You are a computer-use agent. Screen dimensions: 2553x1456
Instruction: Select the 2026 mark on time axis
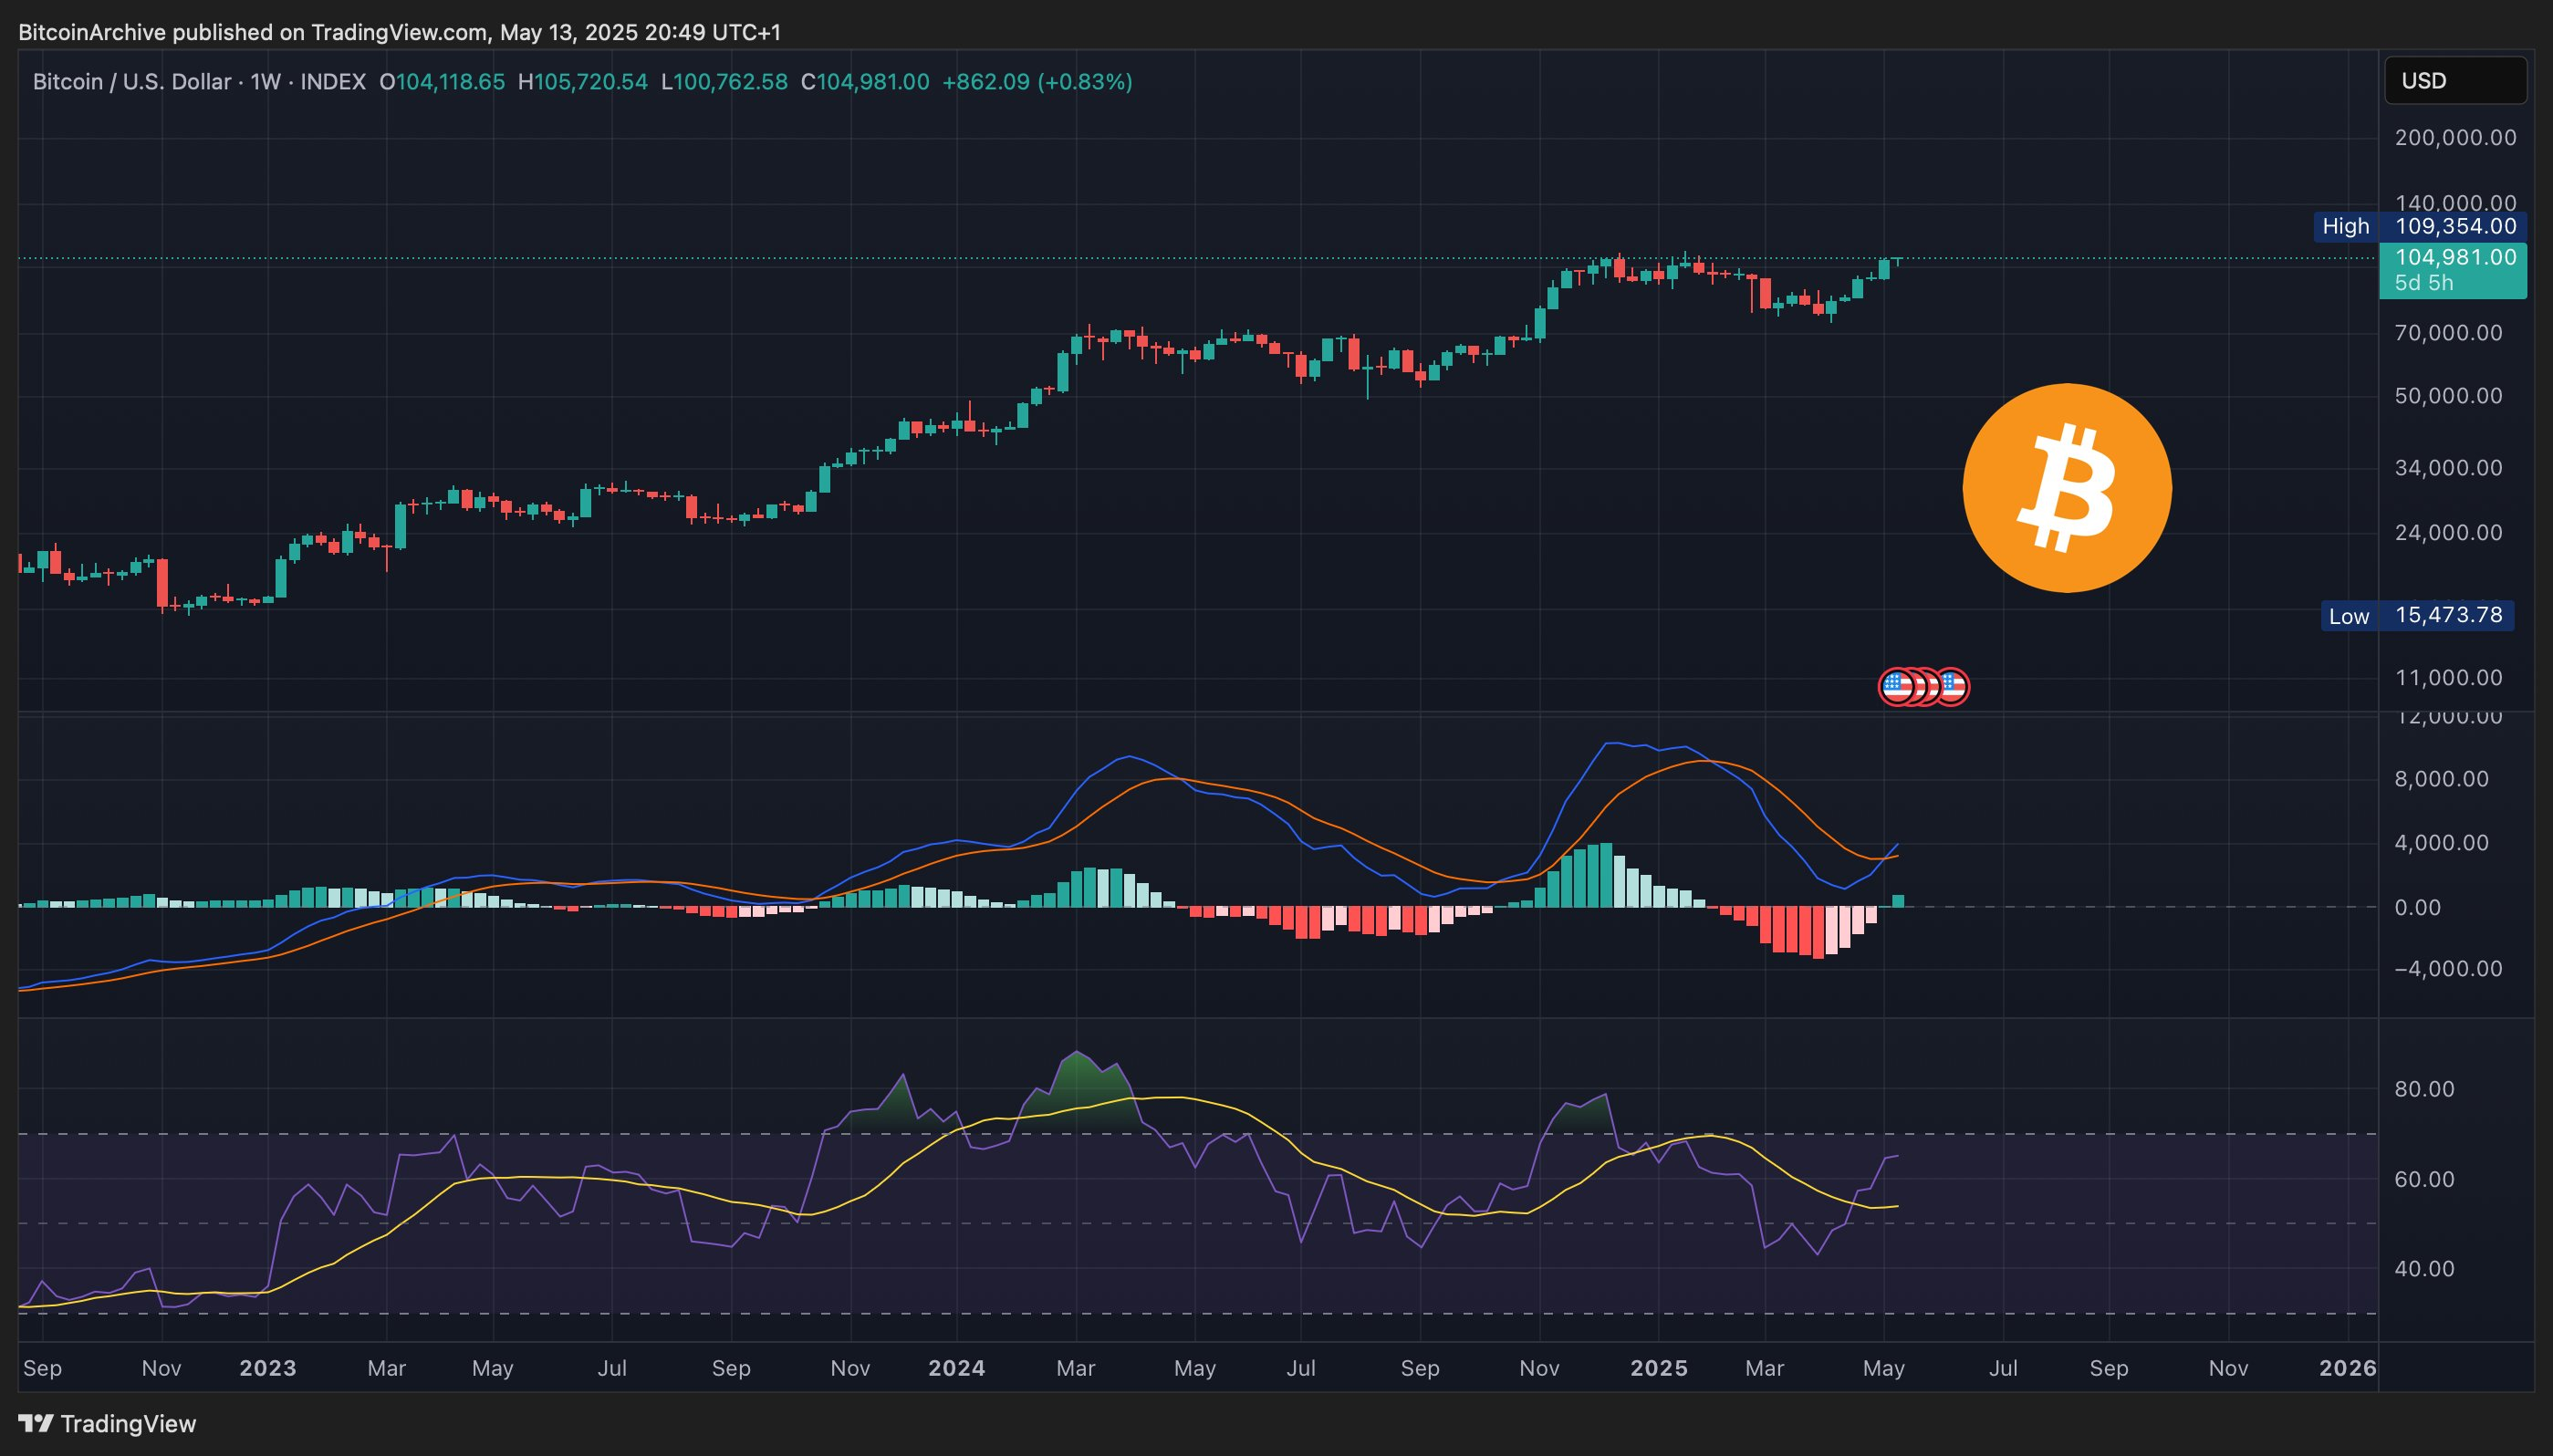2347,1368
